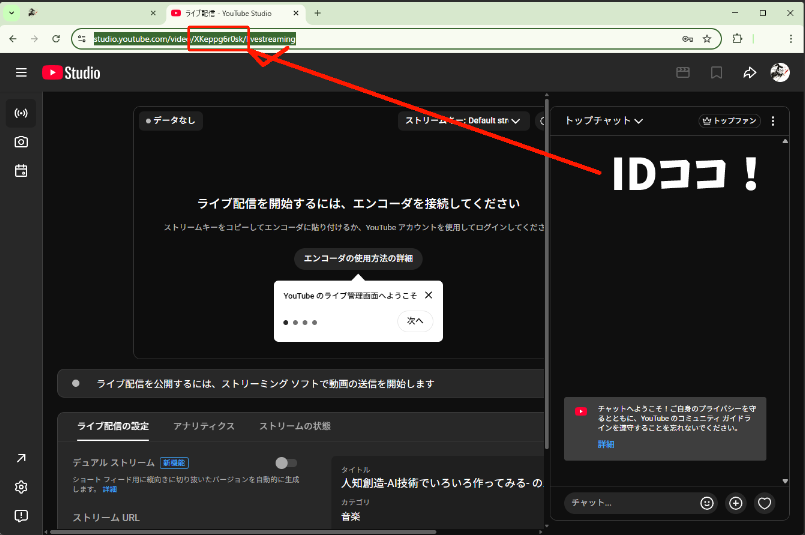
Task: Open the hamburger navigation menu
Action: tap(21, 73)
